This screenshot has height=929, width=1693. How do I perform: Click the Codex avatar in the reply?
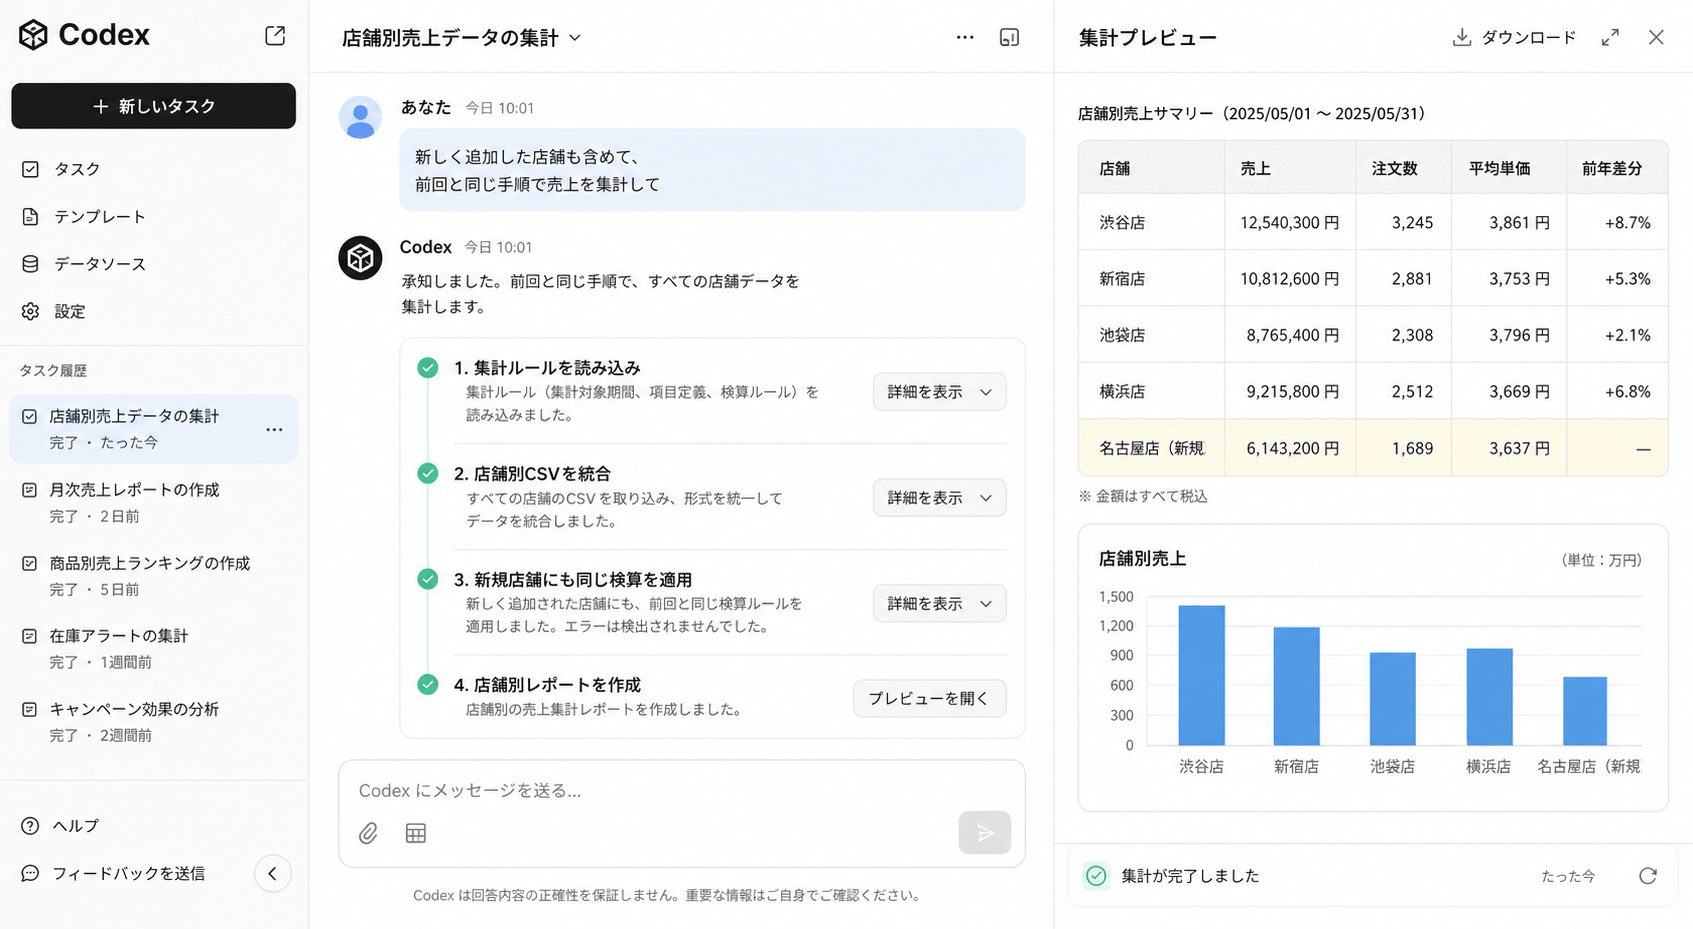(360, 258)
